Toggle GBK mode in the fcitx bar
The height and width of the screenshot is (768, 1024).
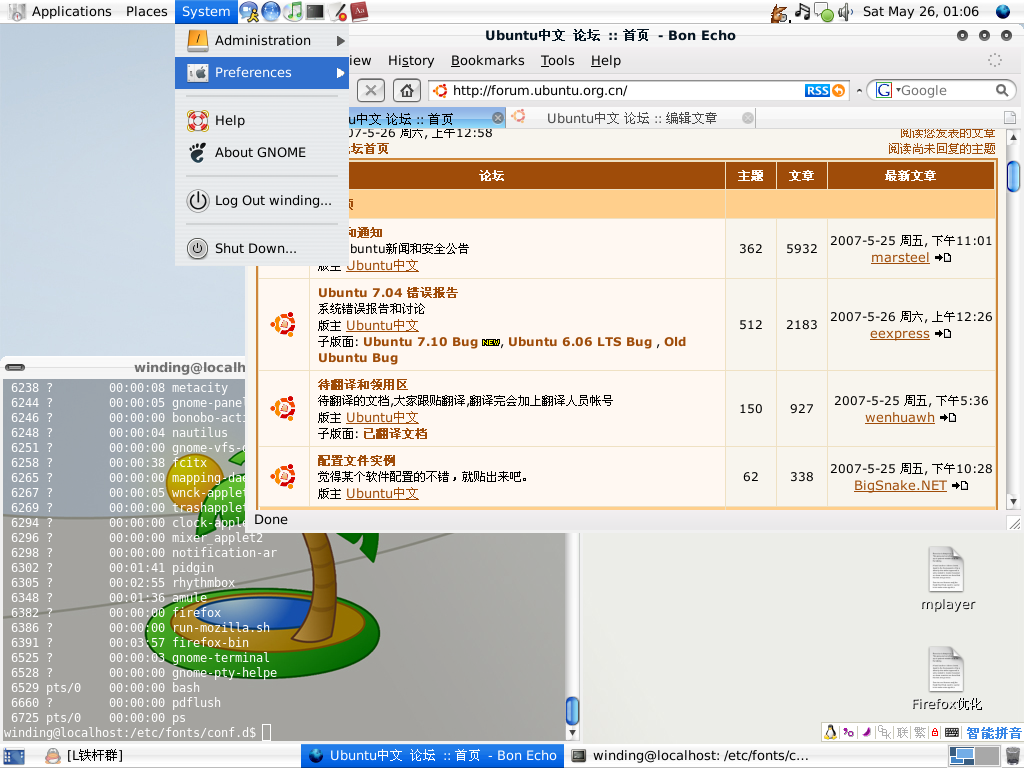[884, 732]
